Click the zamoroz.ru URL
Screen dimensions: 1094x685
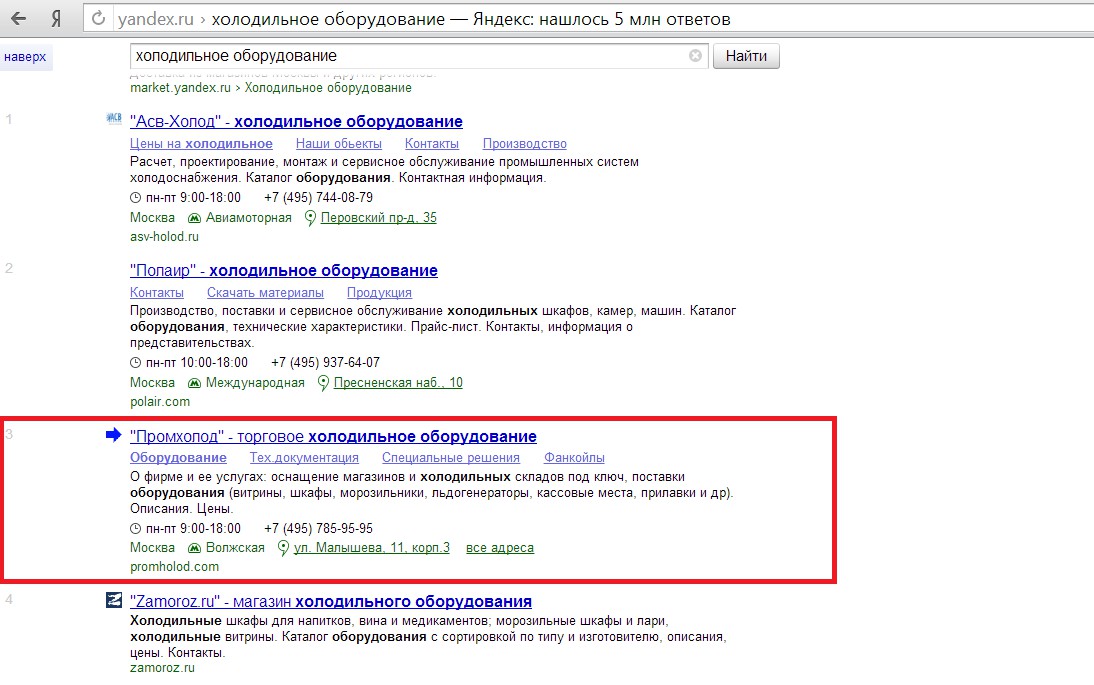(x=162, y=668)
